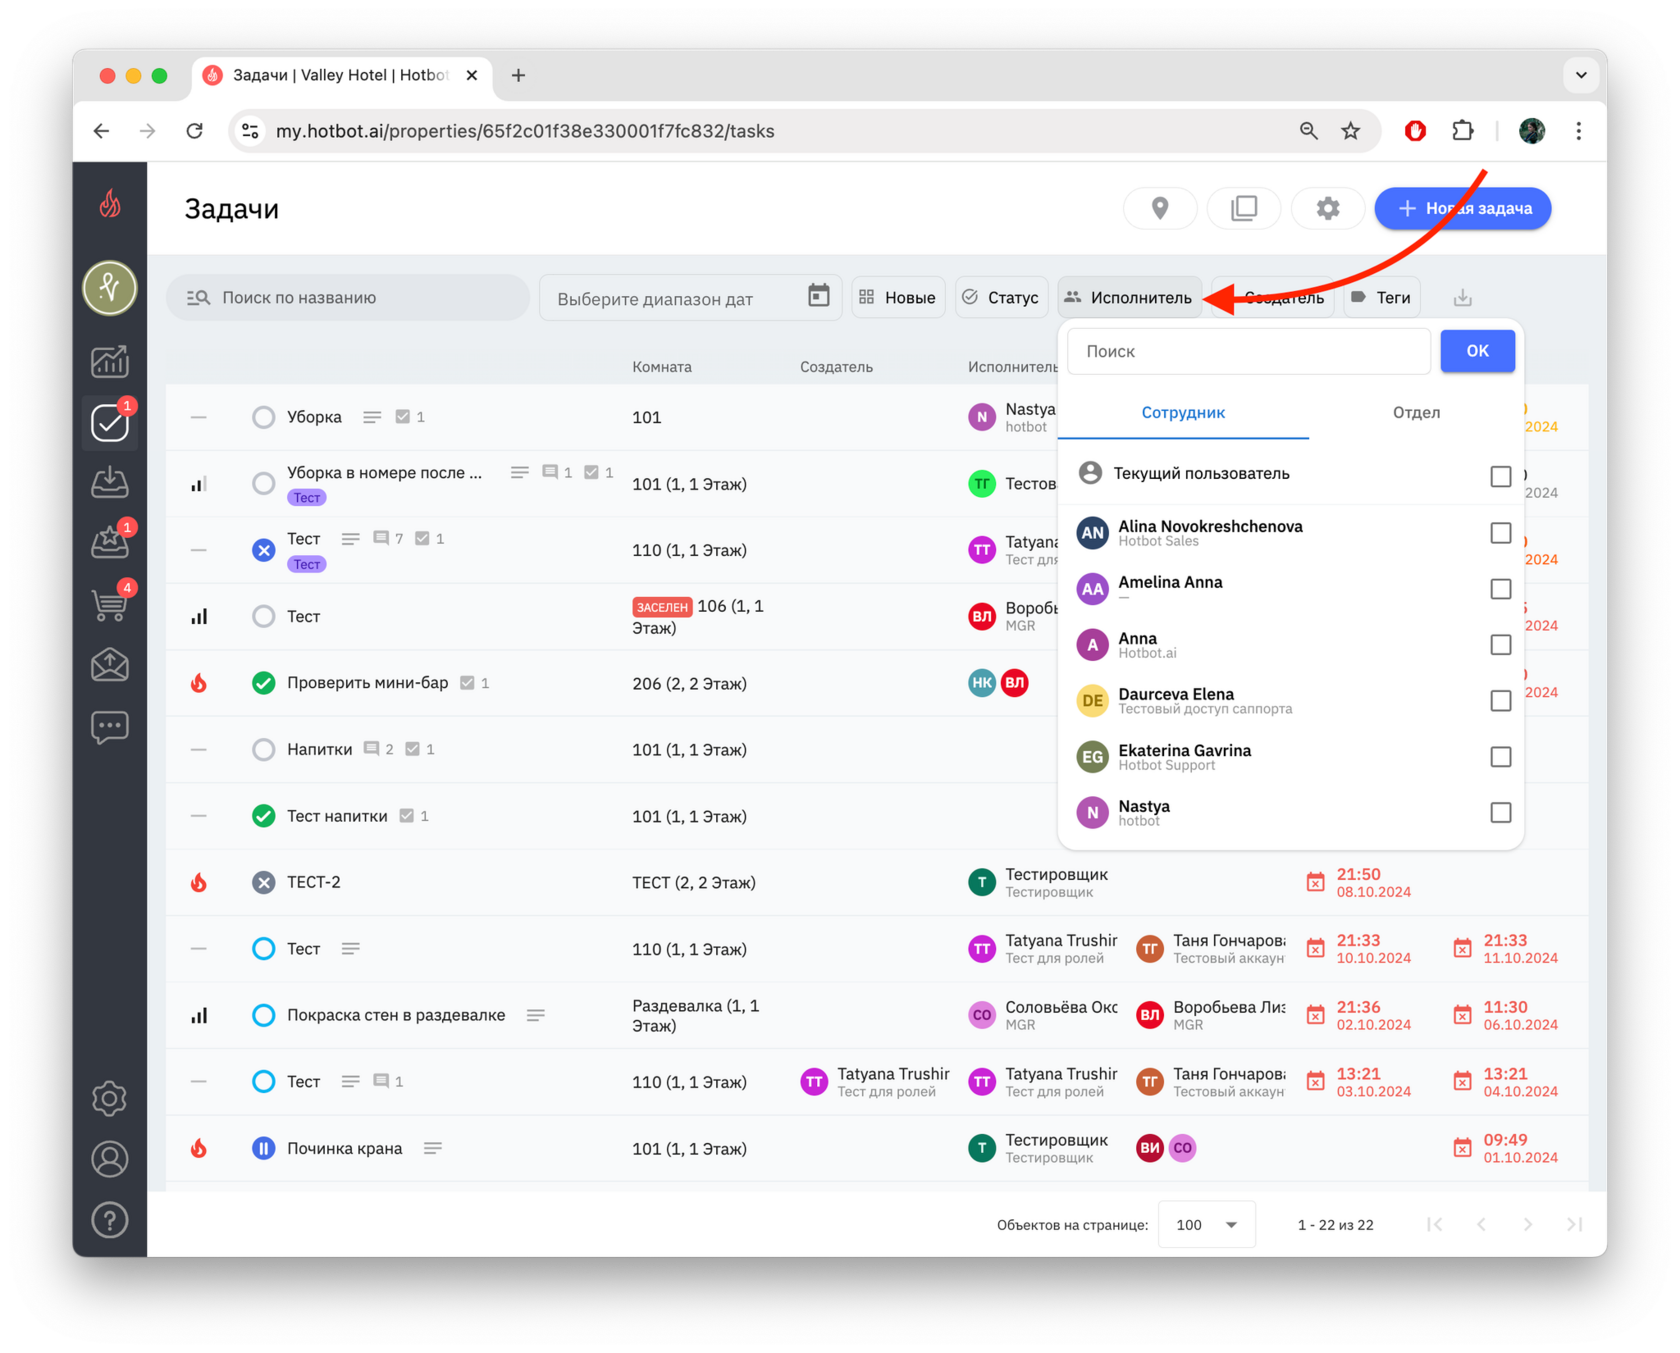Click the Выберите диапазон дат field
Image resolution: width=1680 pixels, height=1353 pixels.
coord(690,297)
